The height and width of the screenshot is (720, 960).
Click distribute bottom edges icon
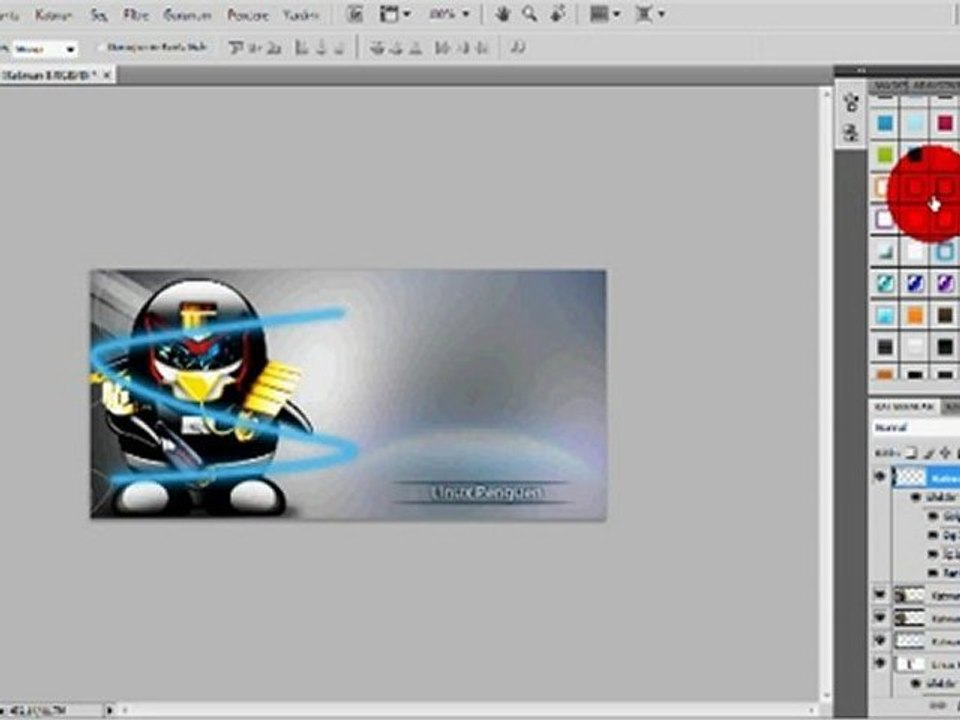click(x=416, y=48)
